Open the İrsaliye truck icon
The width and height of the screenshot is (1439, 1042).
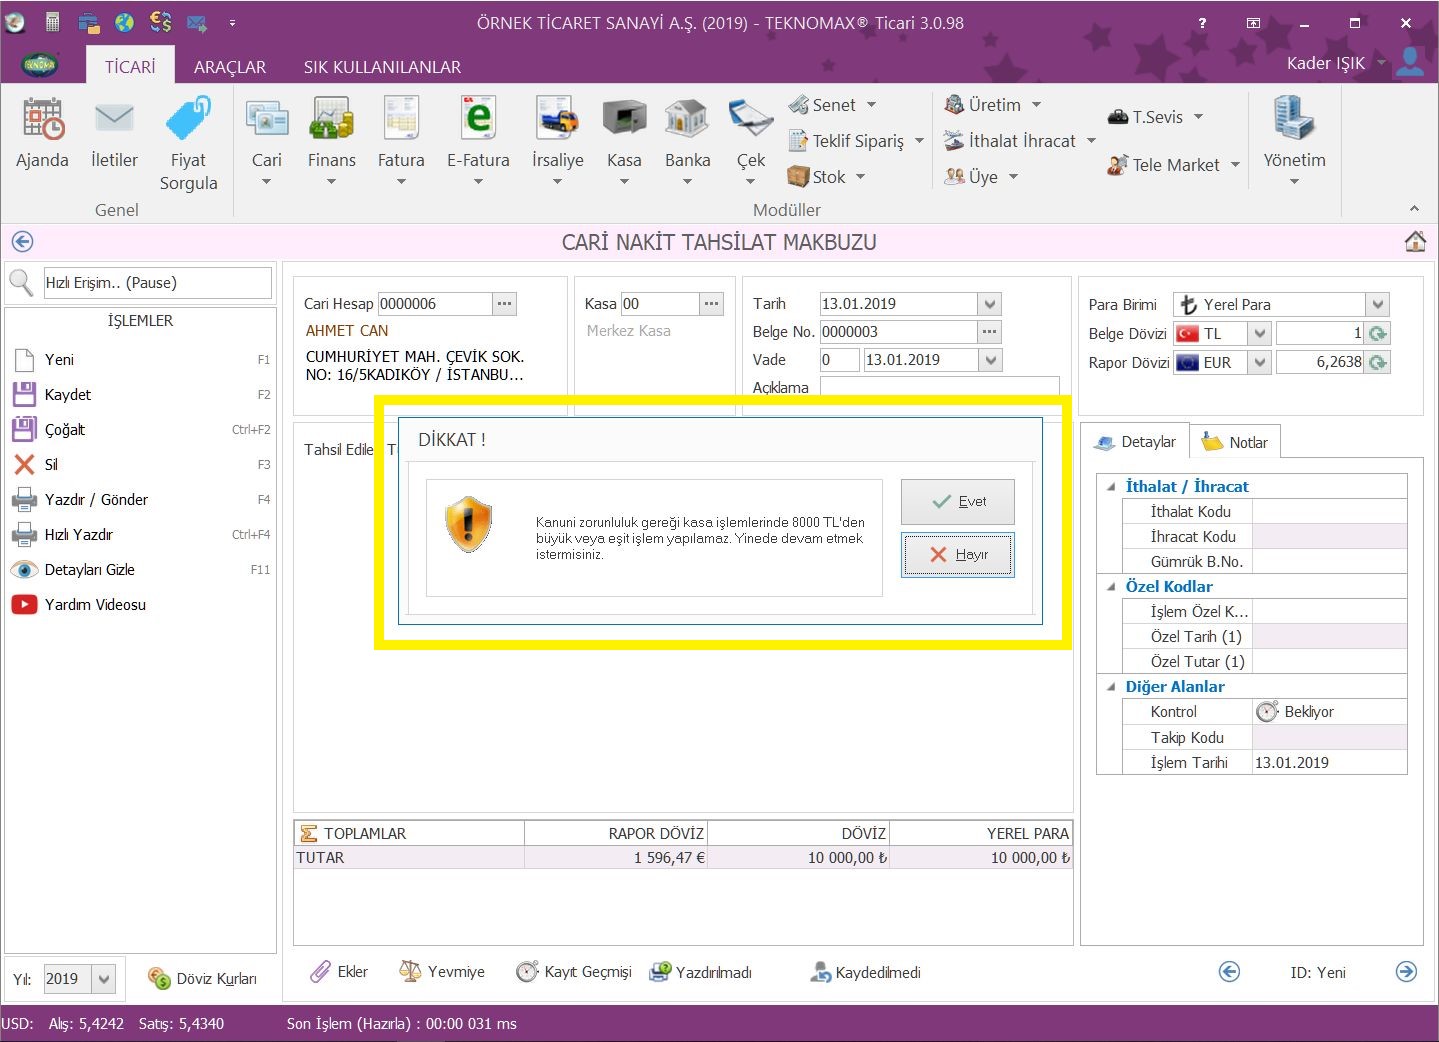pyautogui.click(x=557, y=120)
